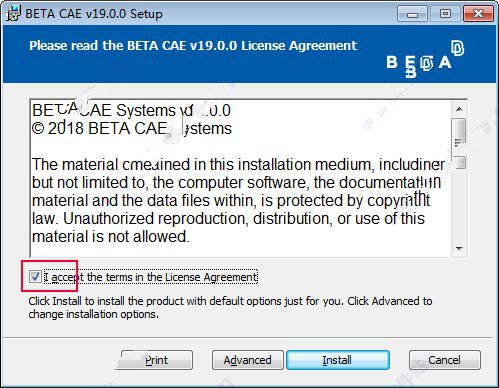Viewport: 499px width, 388px height.
Task: Open the Print license option
Action: click(x=157, y=360)
